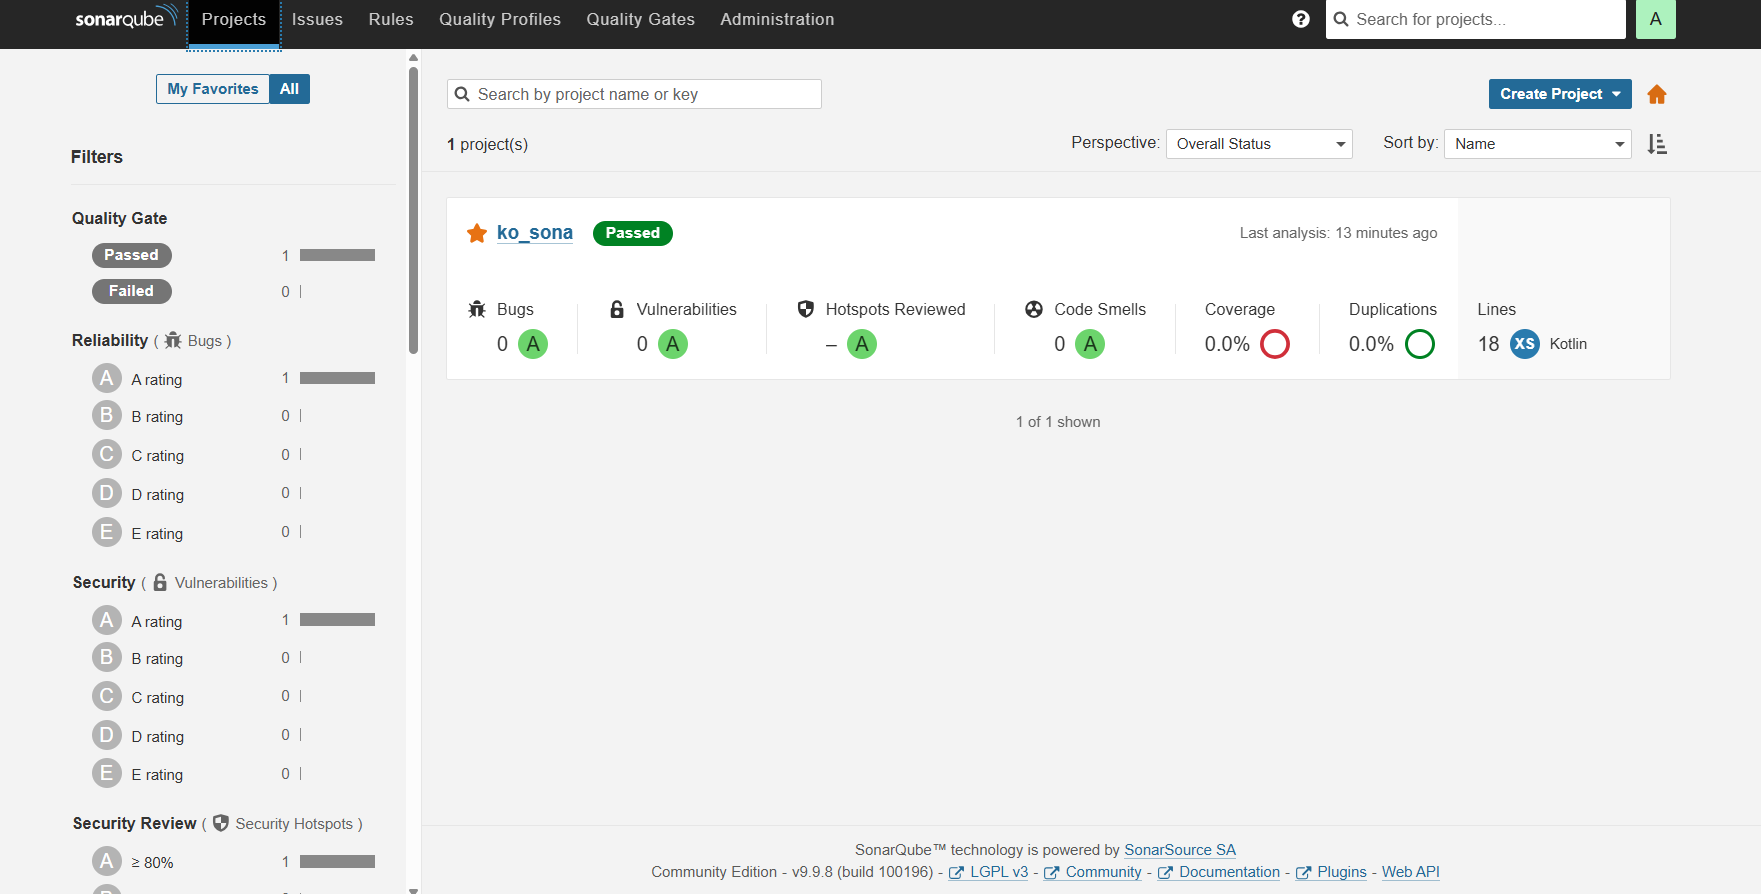
Task: Open the Administration tab
Action: [777, 20]
